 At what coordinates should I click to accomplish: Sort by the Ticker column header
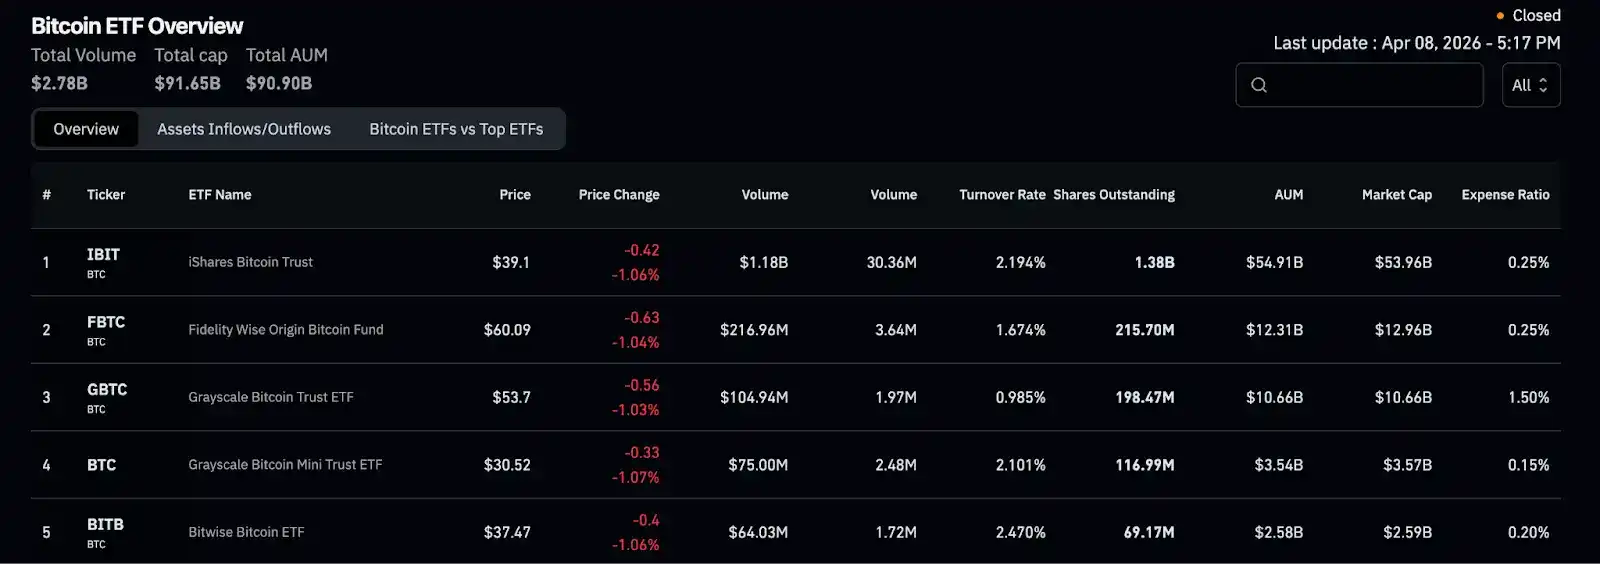click(106, 195)
